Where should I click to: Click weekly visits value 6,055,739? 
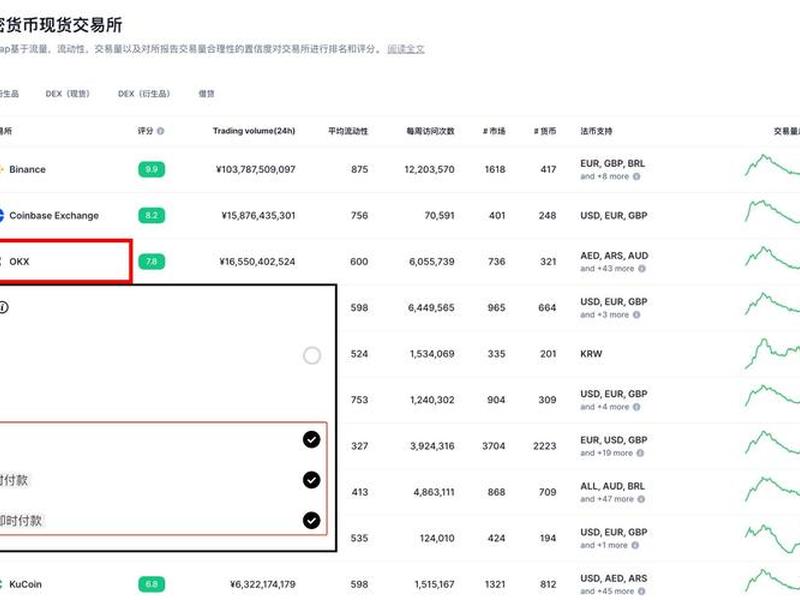(x=432, y=262)
